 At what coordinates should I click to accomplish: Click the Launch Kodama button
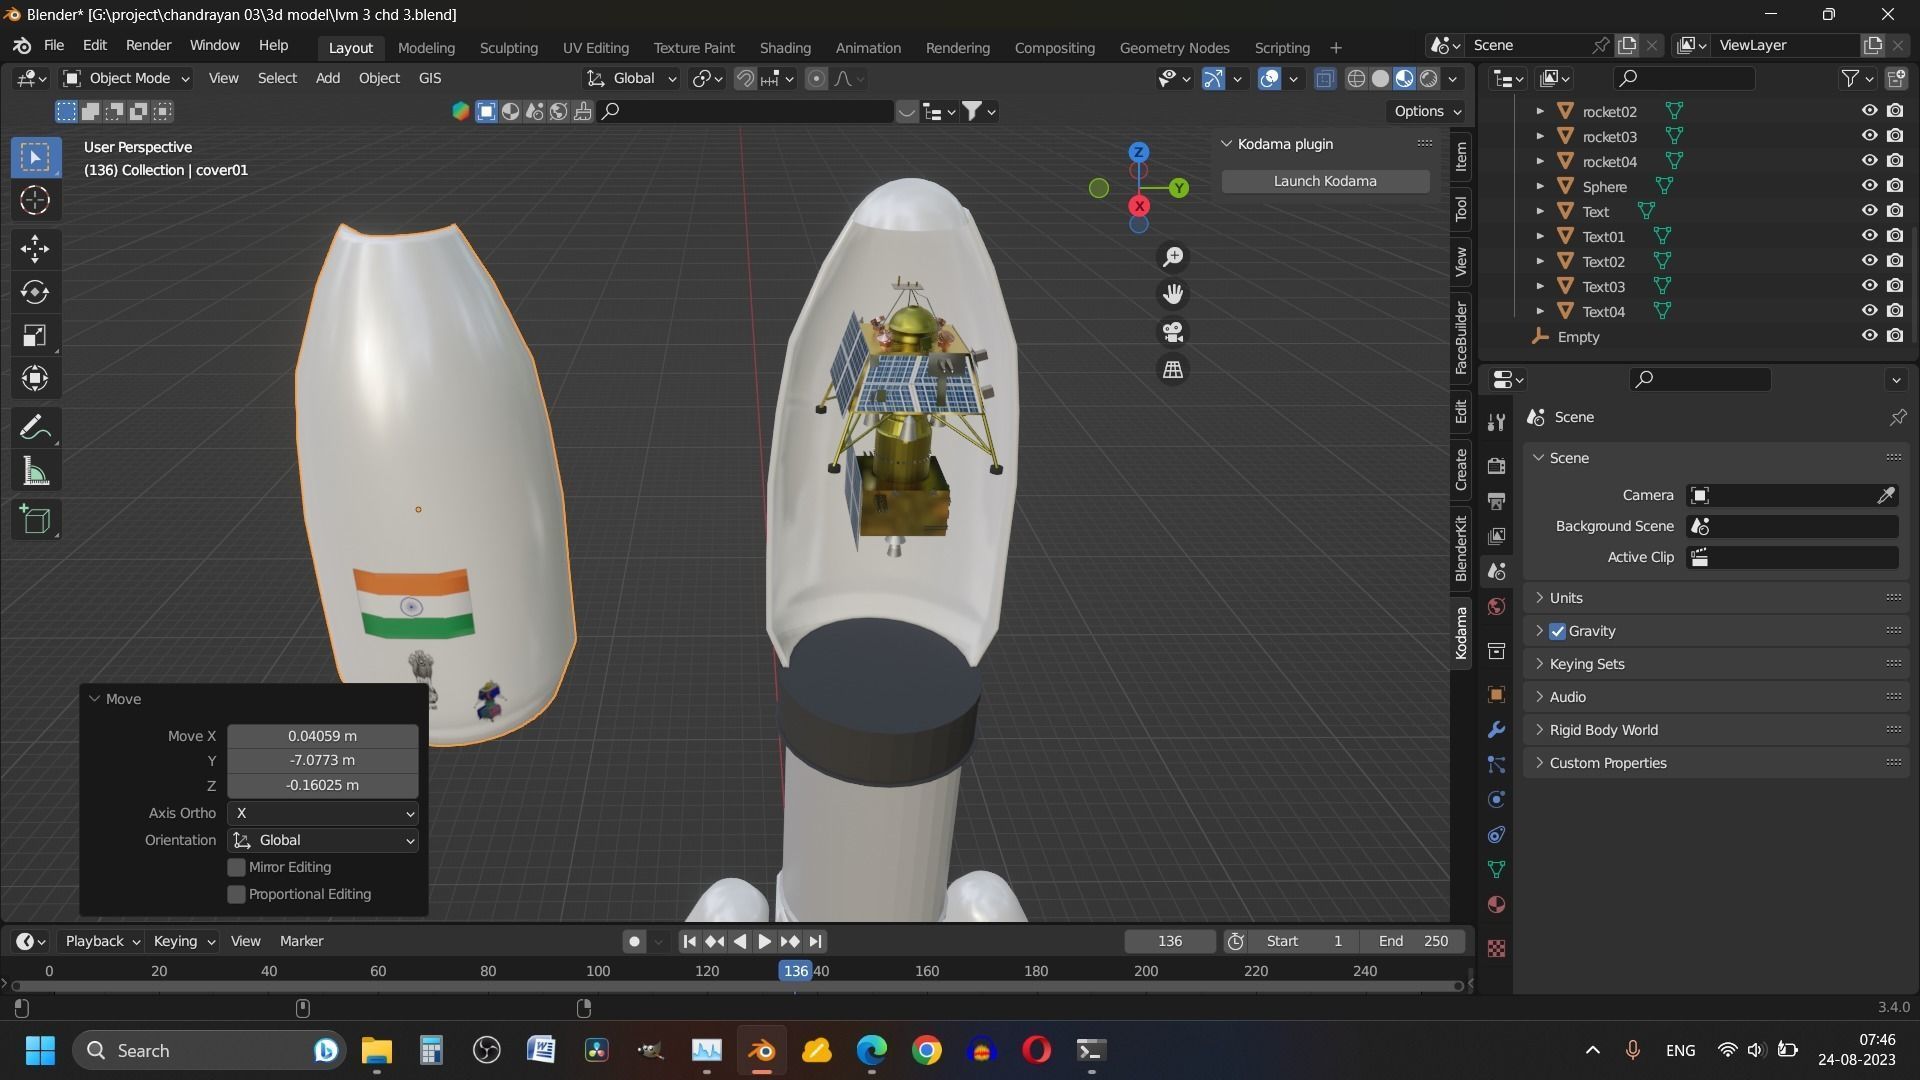click(1324, 181)
